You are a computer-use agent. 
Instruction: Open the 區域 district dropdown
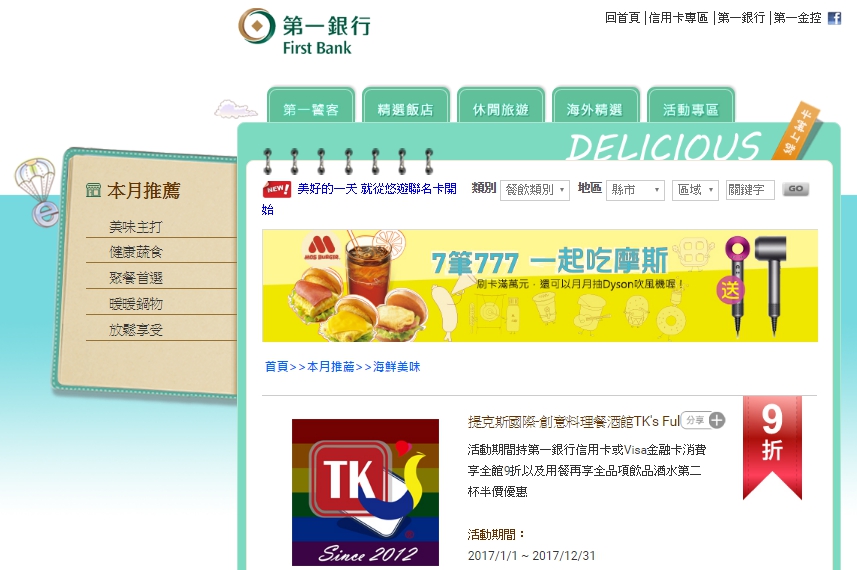point(695,190)
